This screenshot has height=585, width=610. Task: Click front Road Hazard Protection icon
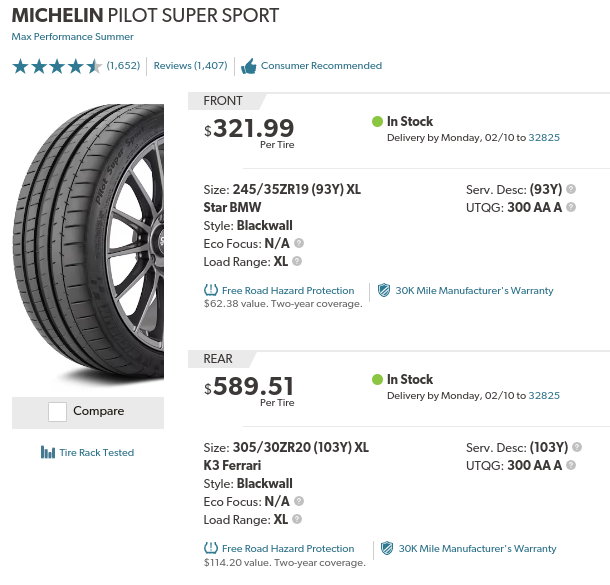[211, 290]
